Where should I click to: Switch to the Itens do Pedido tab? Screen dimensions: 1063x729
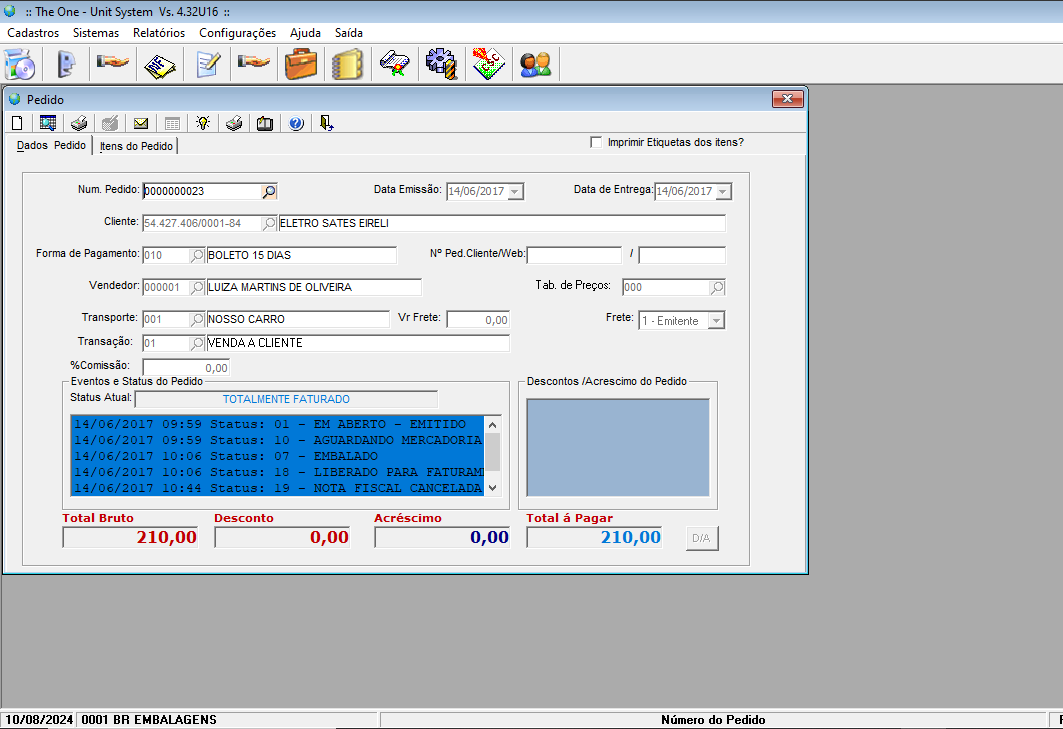(136, 146)
